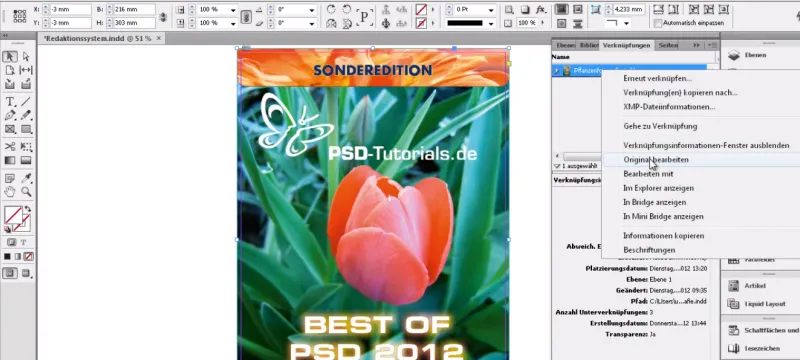Image resolution: width=800 pixels, height=360 pixels.
Task: Toggle constrain proportions for scaling chain
Action: click(246, 17)
